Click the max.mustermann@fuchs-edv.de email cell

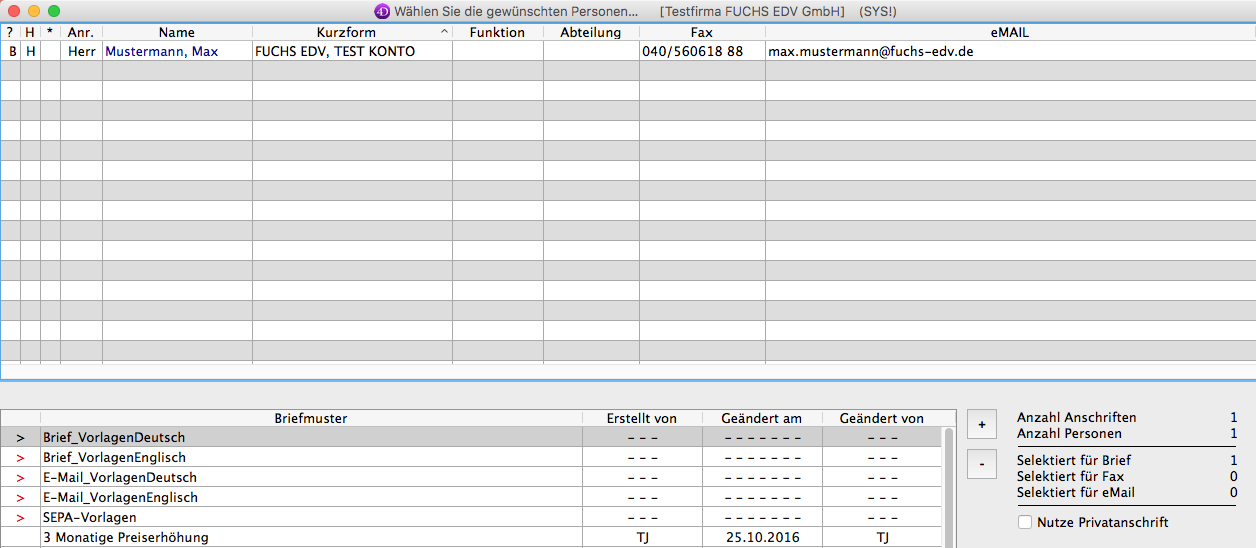click(870, 51)
